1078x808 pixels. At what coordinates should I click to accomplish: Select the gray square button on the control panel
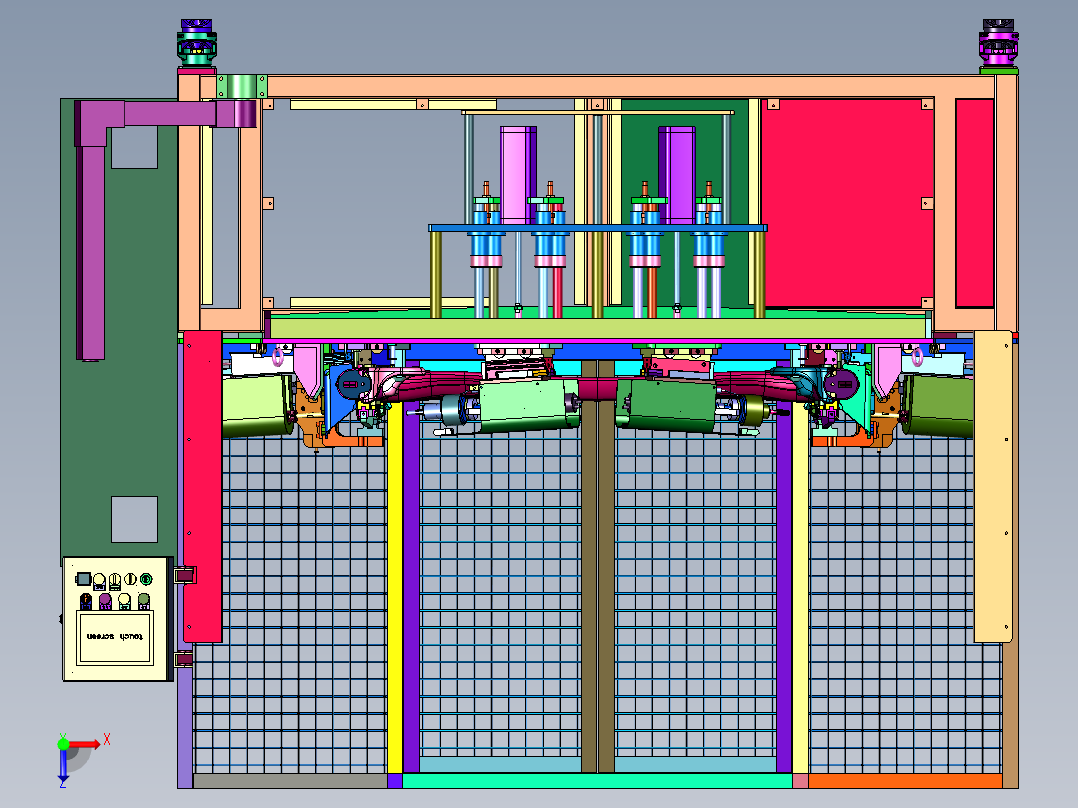[83, 579]
